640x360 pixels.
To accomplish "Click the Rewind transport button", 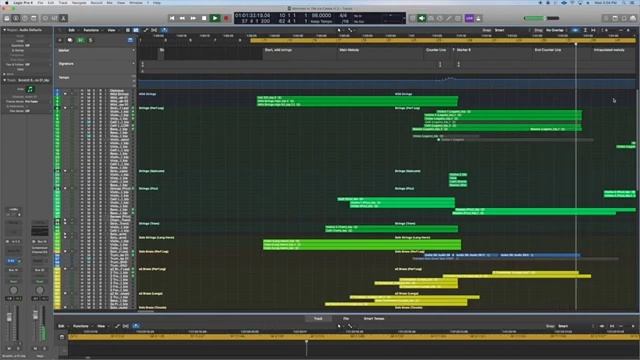I will pos(182,18).
